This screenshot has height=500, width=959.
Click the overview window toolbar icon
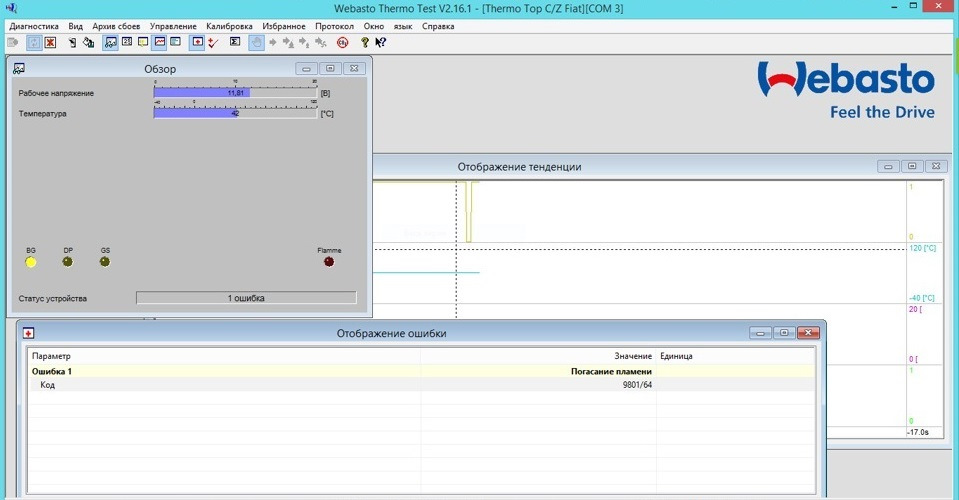(x=110, y=43)
